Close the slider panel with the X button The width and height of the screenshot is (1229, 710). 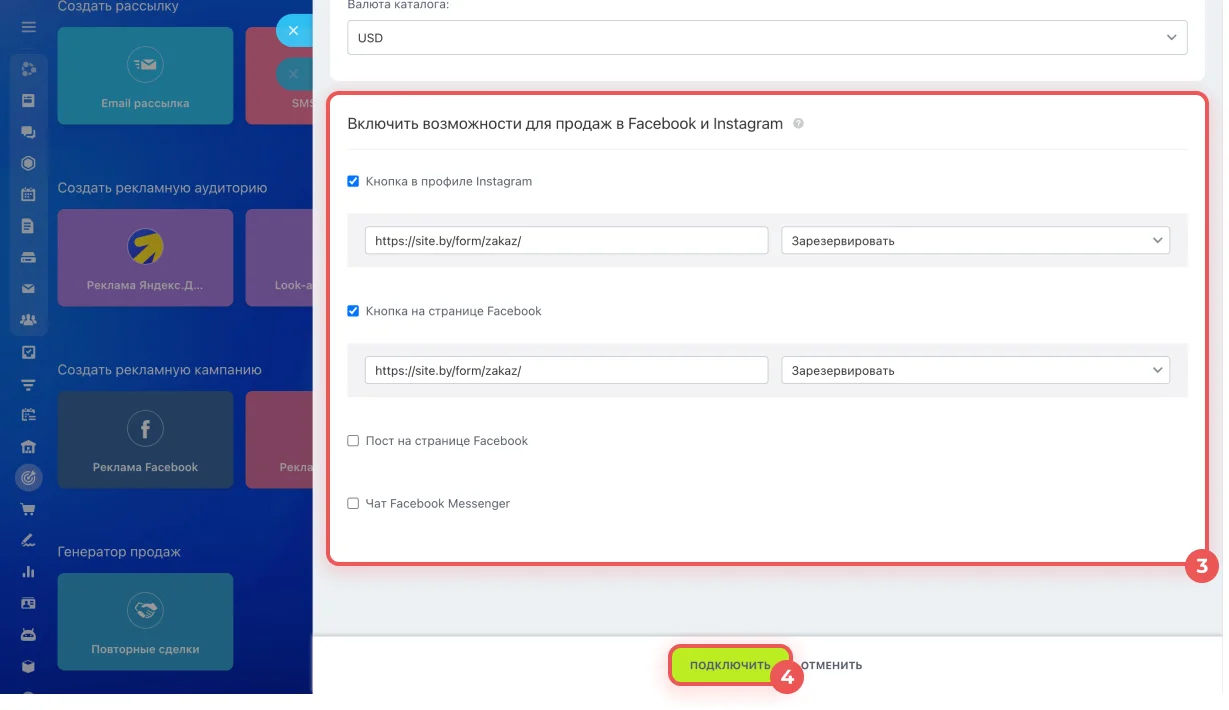click(x=293, y=31)
